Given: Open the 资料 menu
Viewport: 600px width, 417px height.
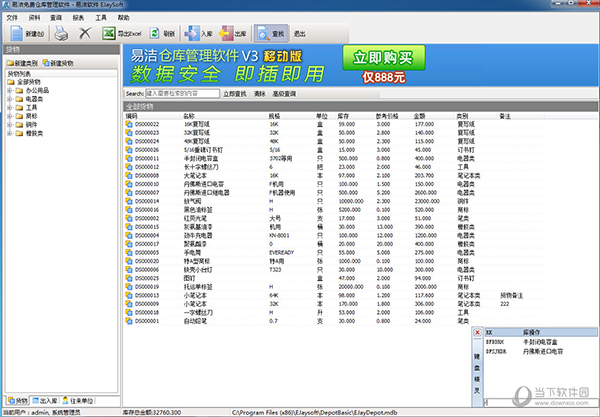Looking at the screenshot, I should point(34,18).
